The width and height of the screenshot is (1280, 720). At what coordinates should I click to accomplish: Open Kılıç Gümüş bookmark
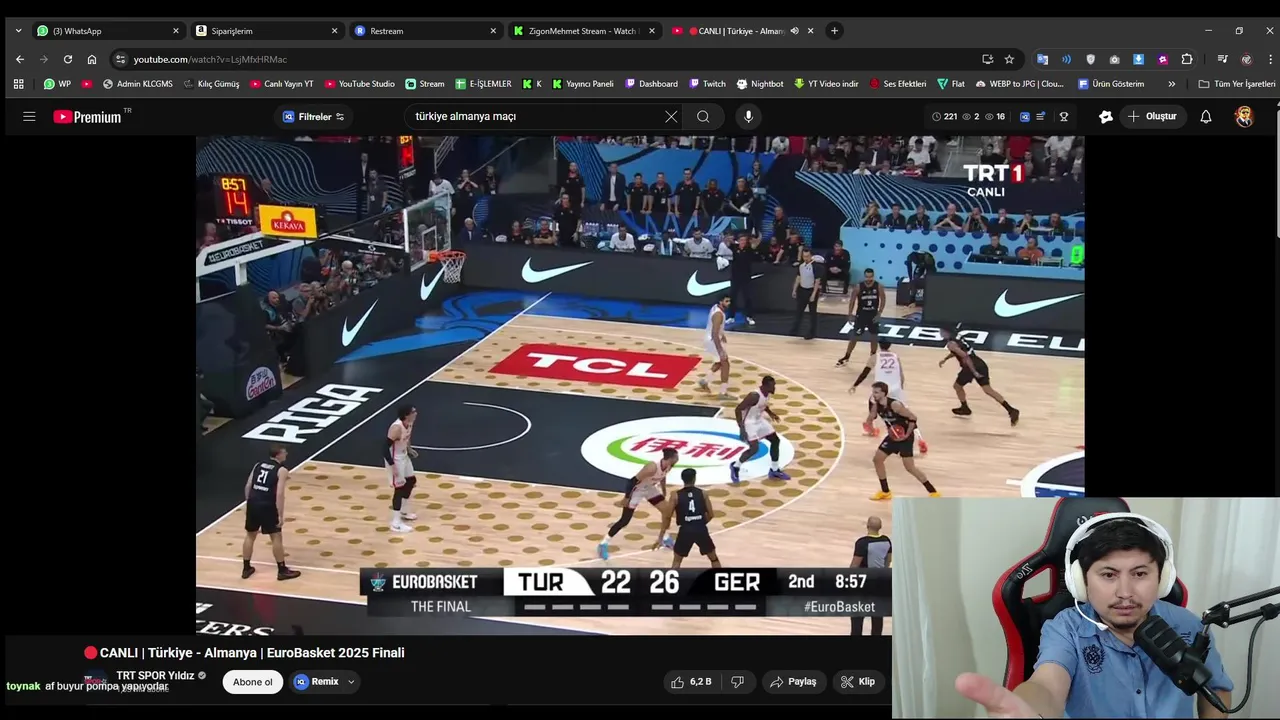pyautogui.click(x=211, y=84)
